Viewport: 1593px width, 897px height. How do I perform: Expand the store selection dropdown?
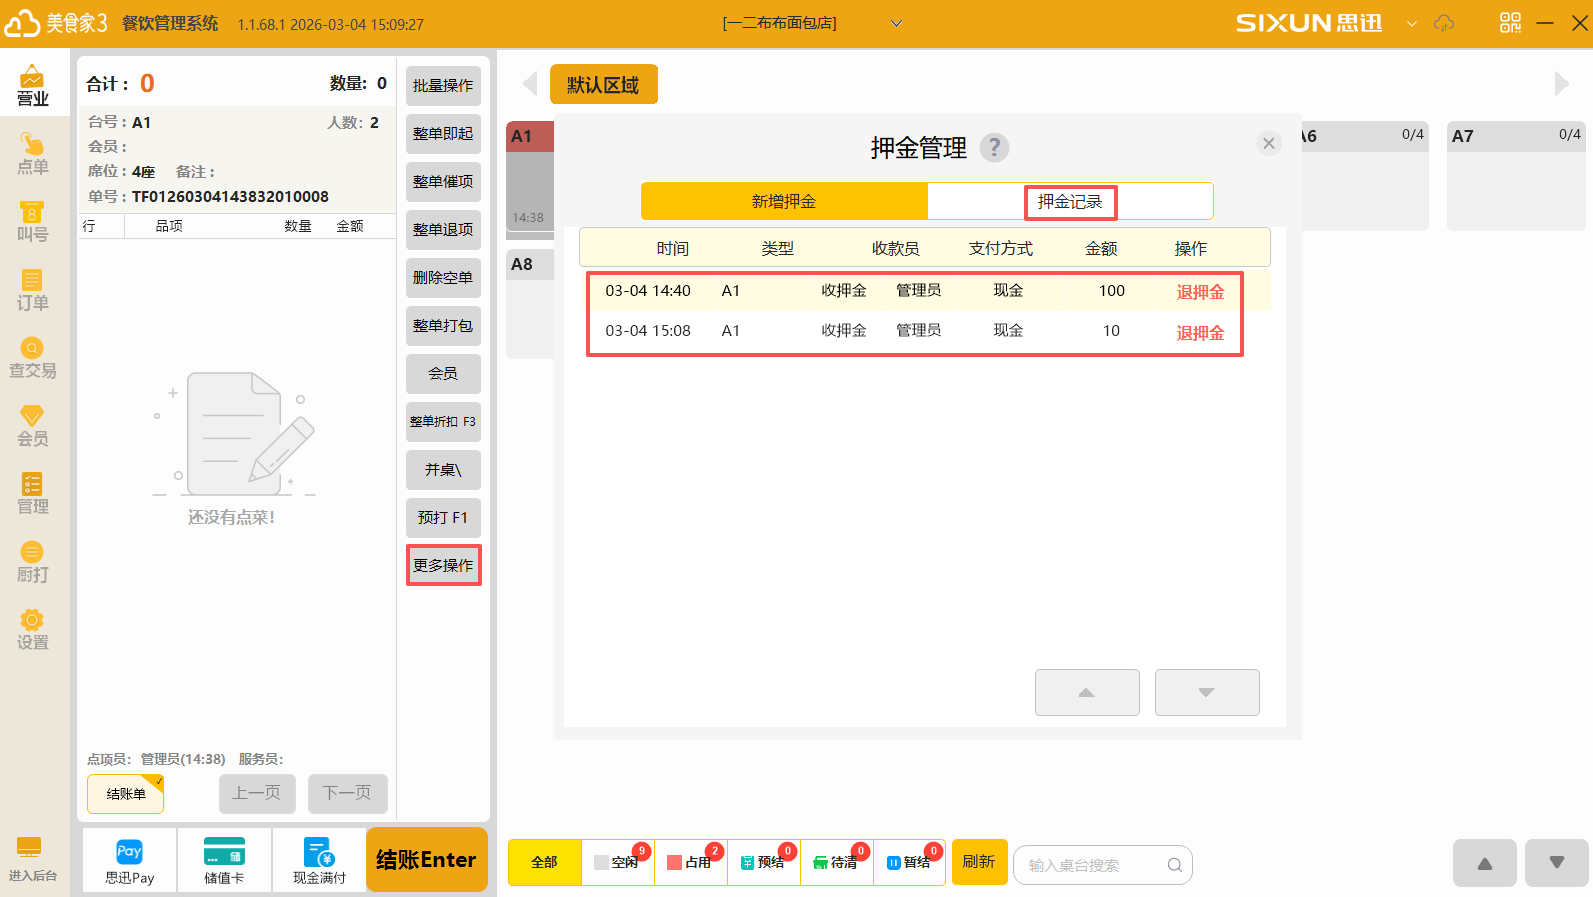[x=896, y=23]
